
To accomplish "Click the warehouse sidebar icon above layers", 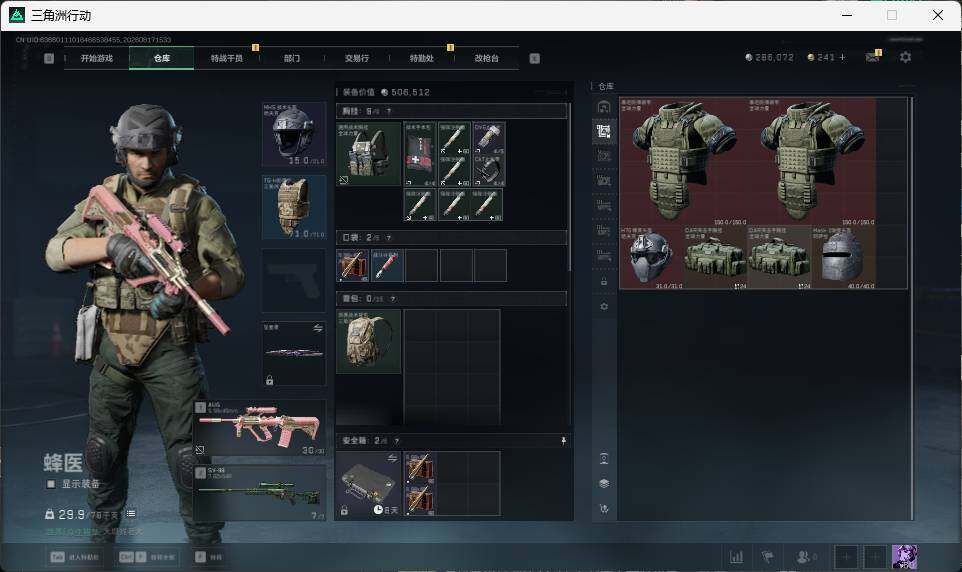I will [x=604, y=458].
